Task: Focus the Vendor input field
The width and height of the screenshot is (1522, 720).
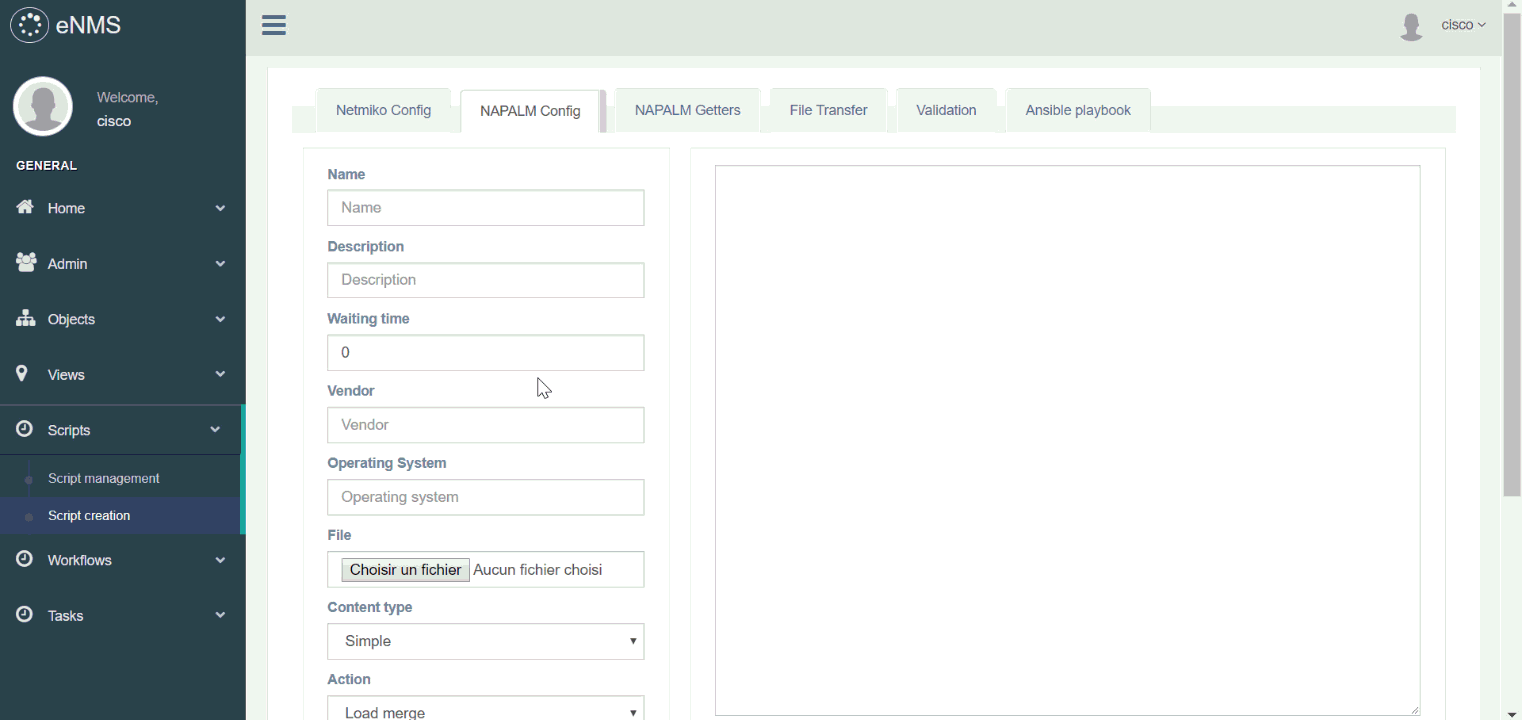Action: (485, 425)
